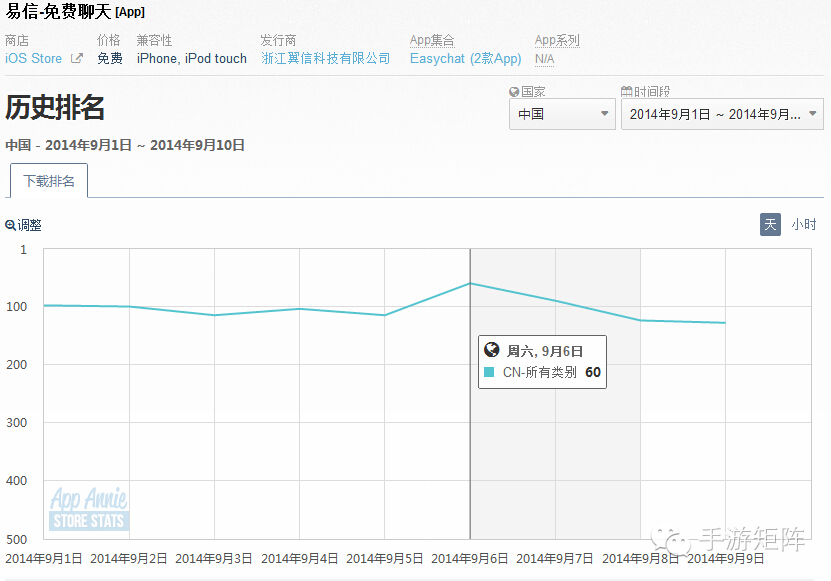Click the 易信-免费聊天 app title

pos(58,11)
